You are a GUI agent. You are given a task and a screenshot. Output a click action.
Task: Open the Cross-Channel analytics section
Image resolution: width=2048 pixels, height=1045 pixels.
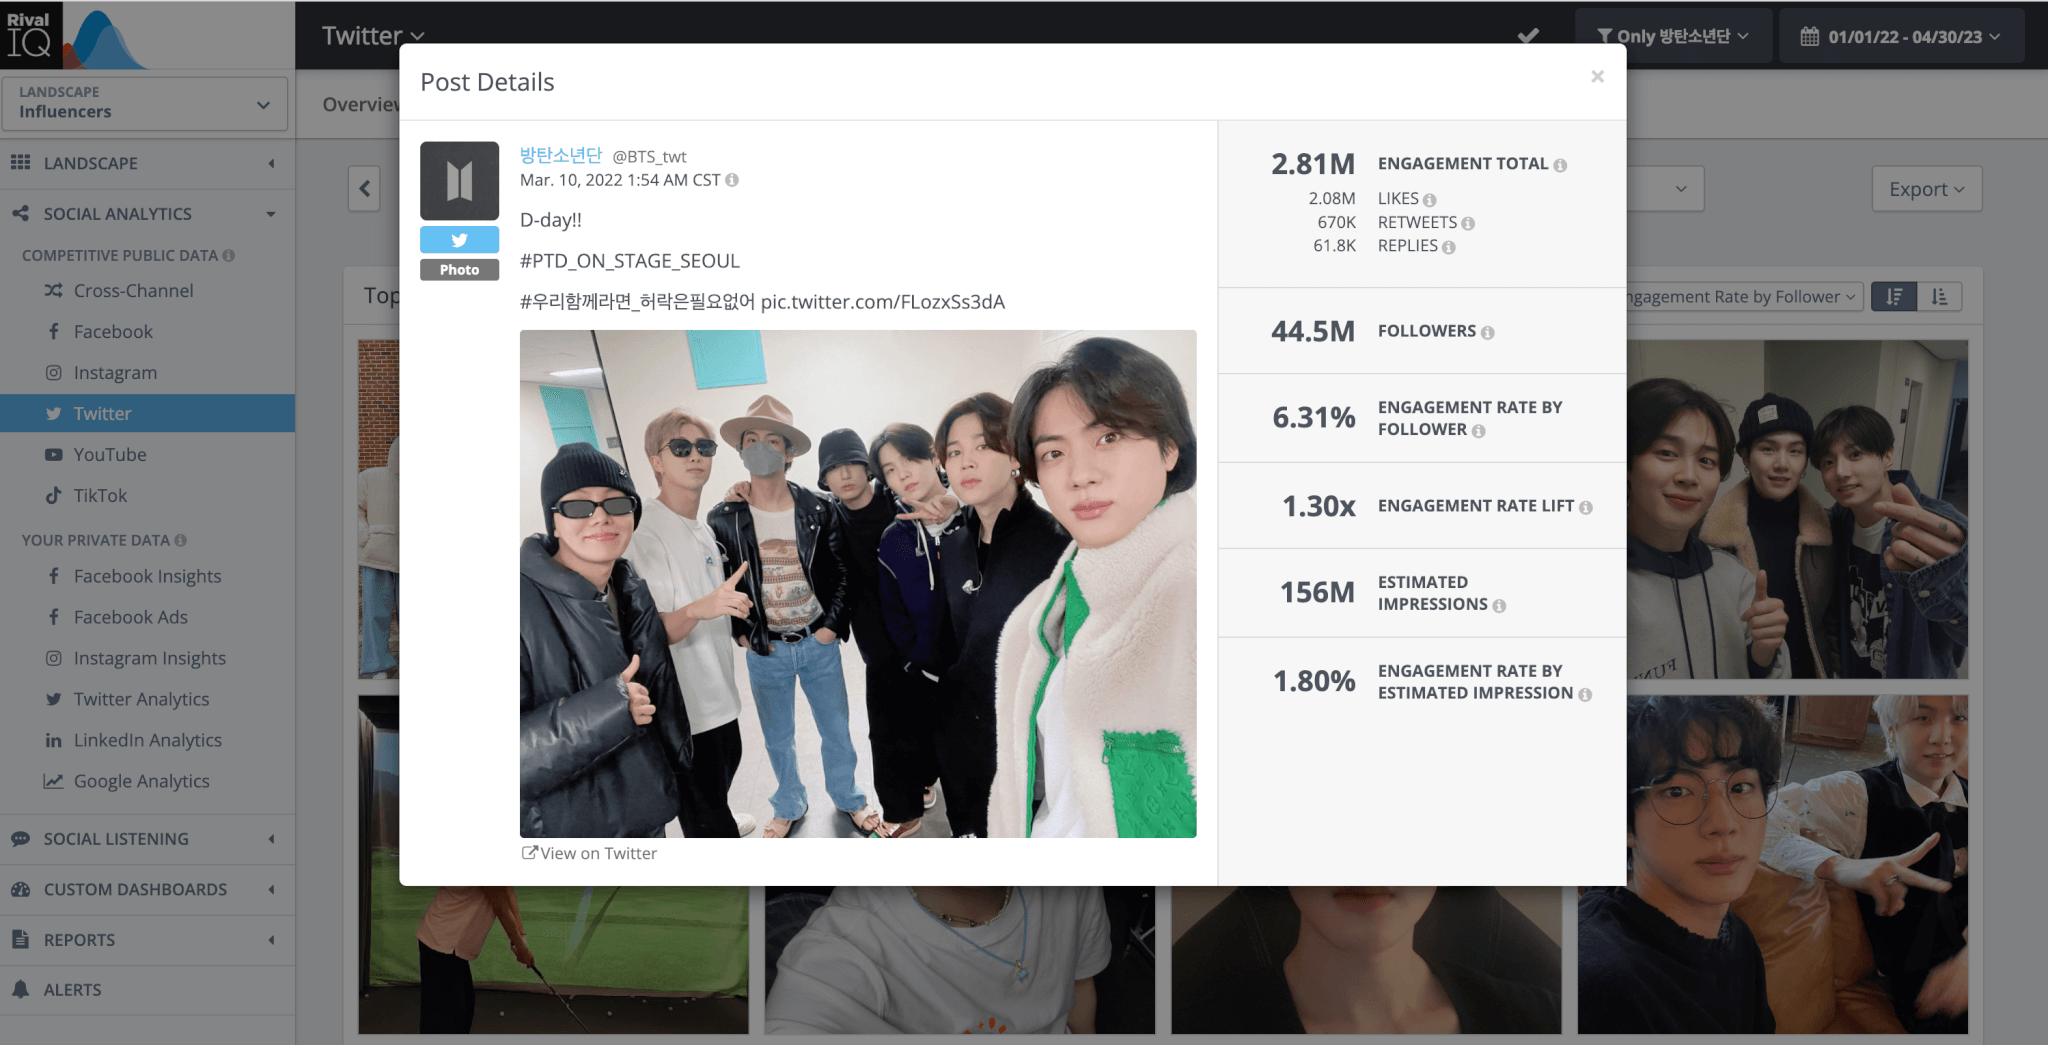click(133, 290)
